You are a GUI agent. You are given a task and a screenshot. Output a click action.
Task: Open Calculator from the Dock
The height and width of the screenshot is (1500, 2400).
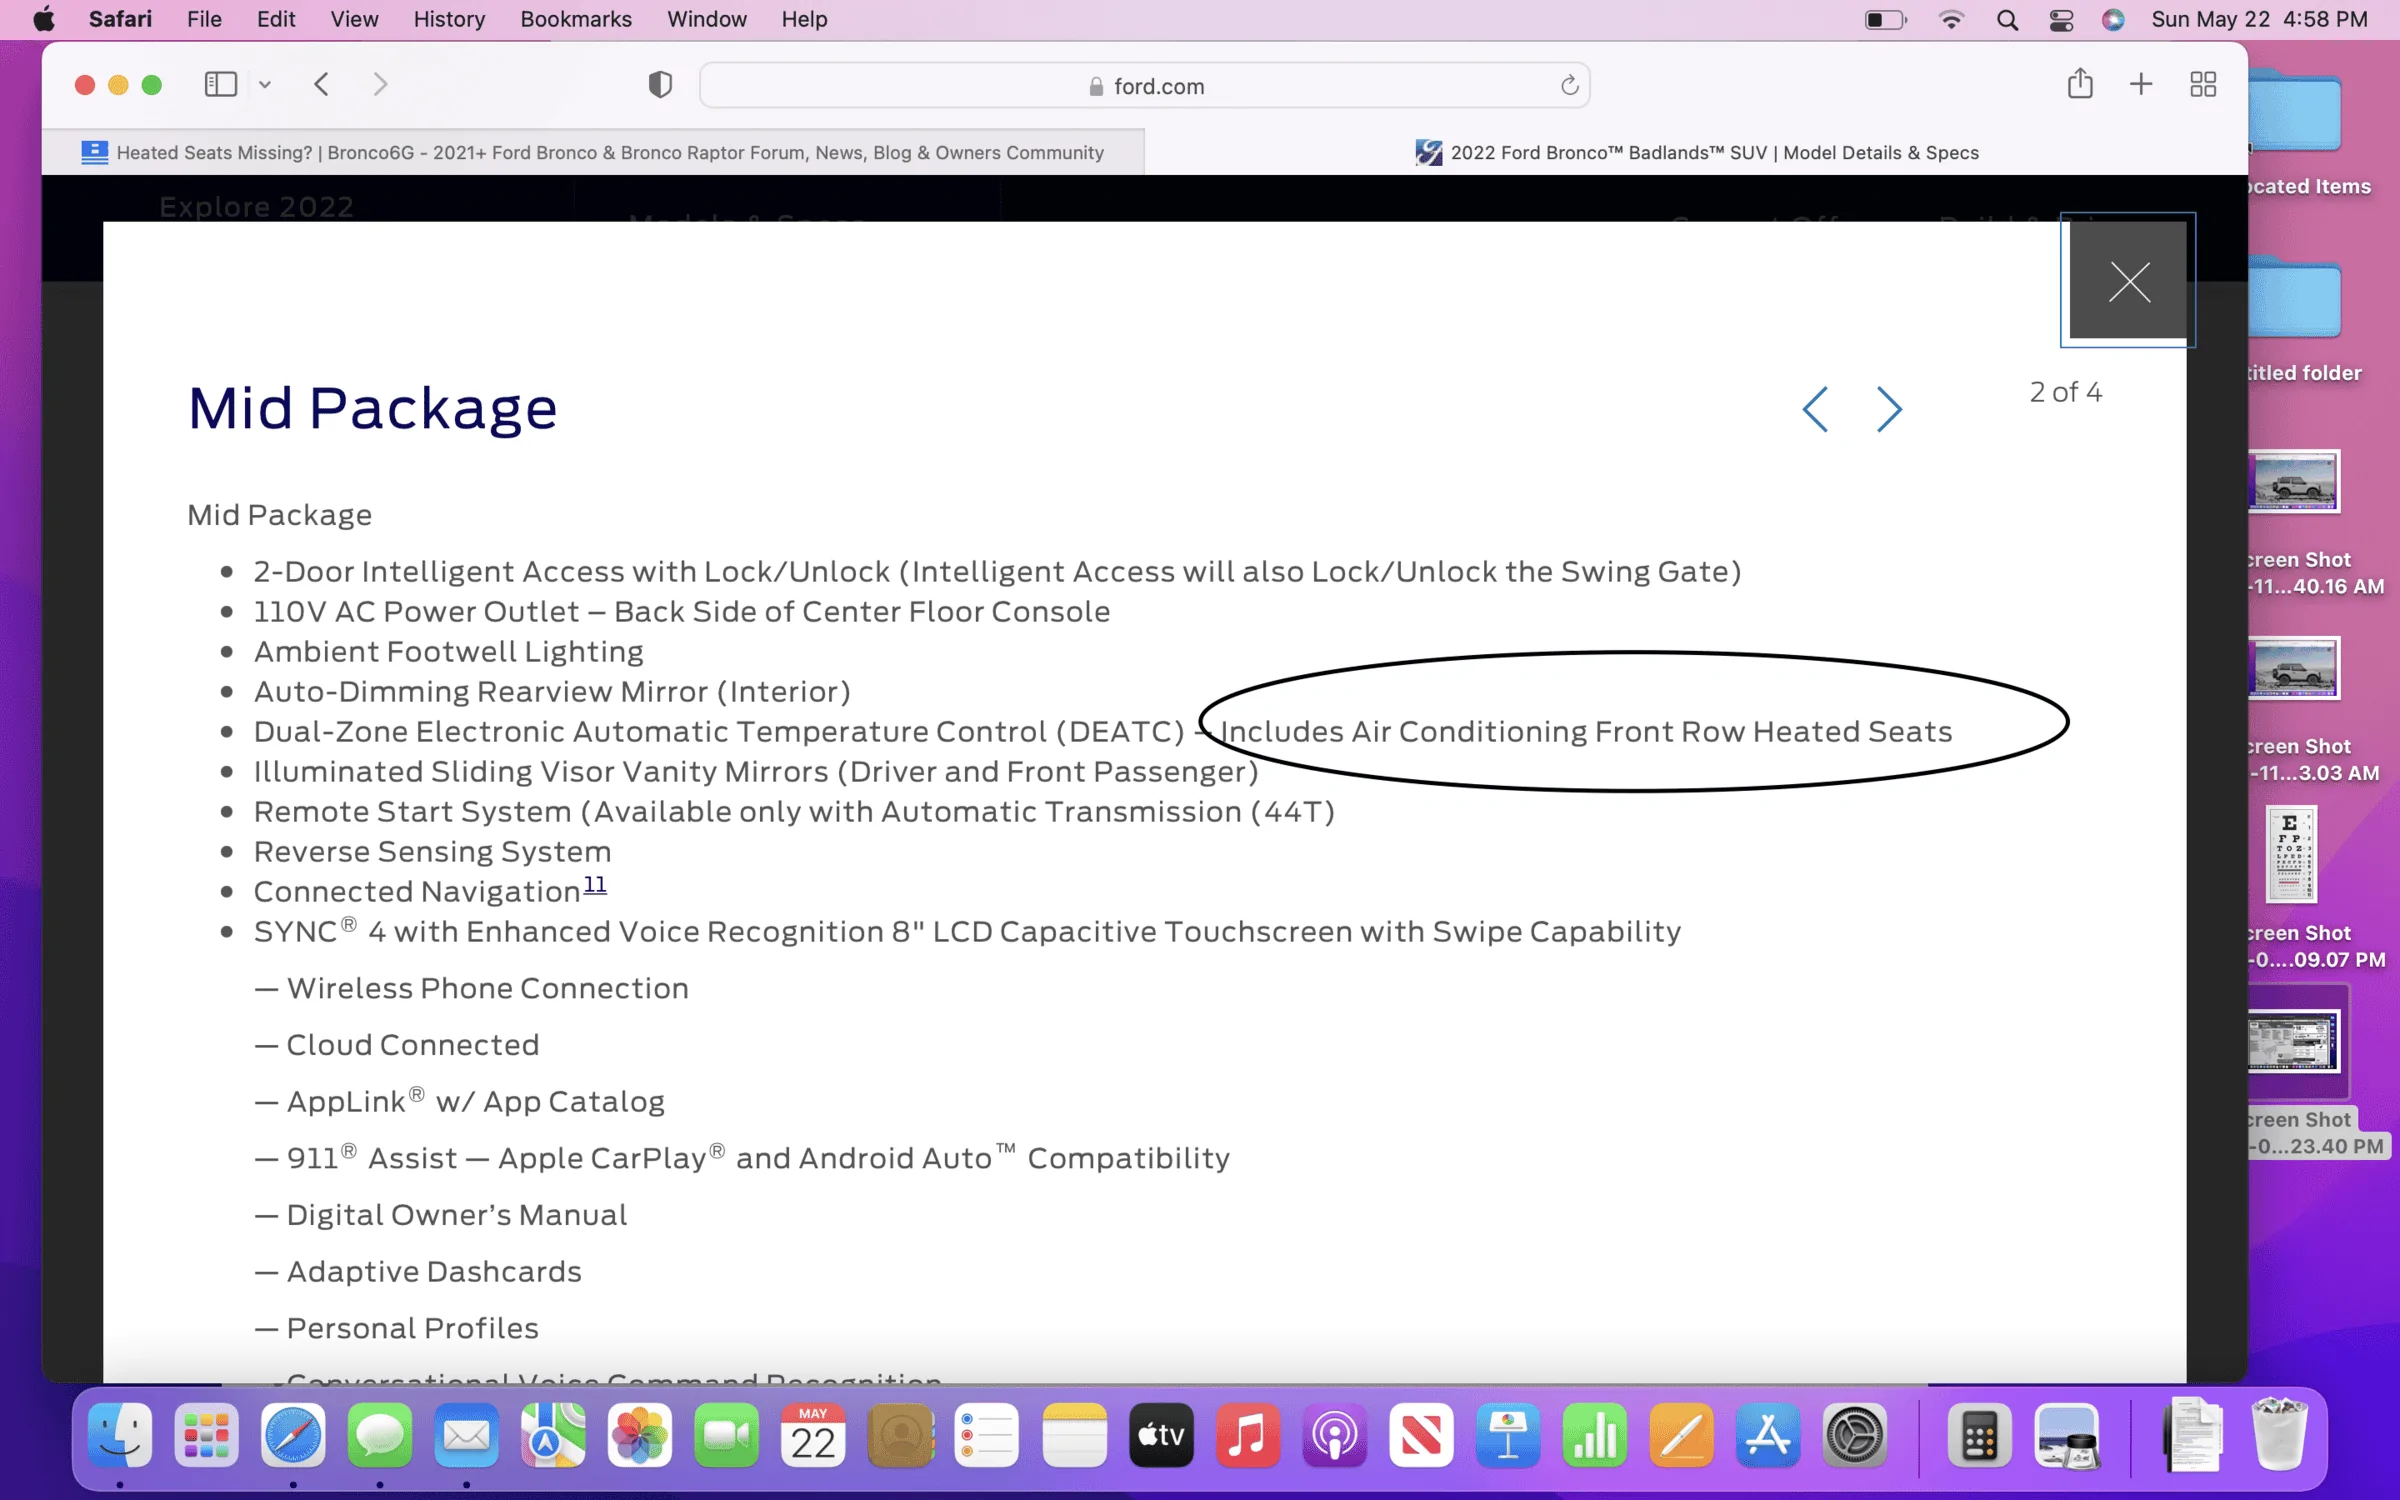[1979, 1436]
